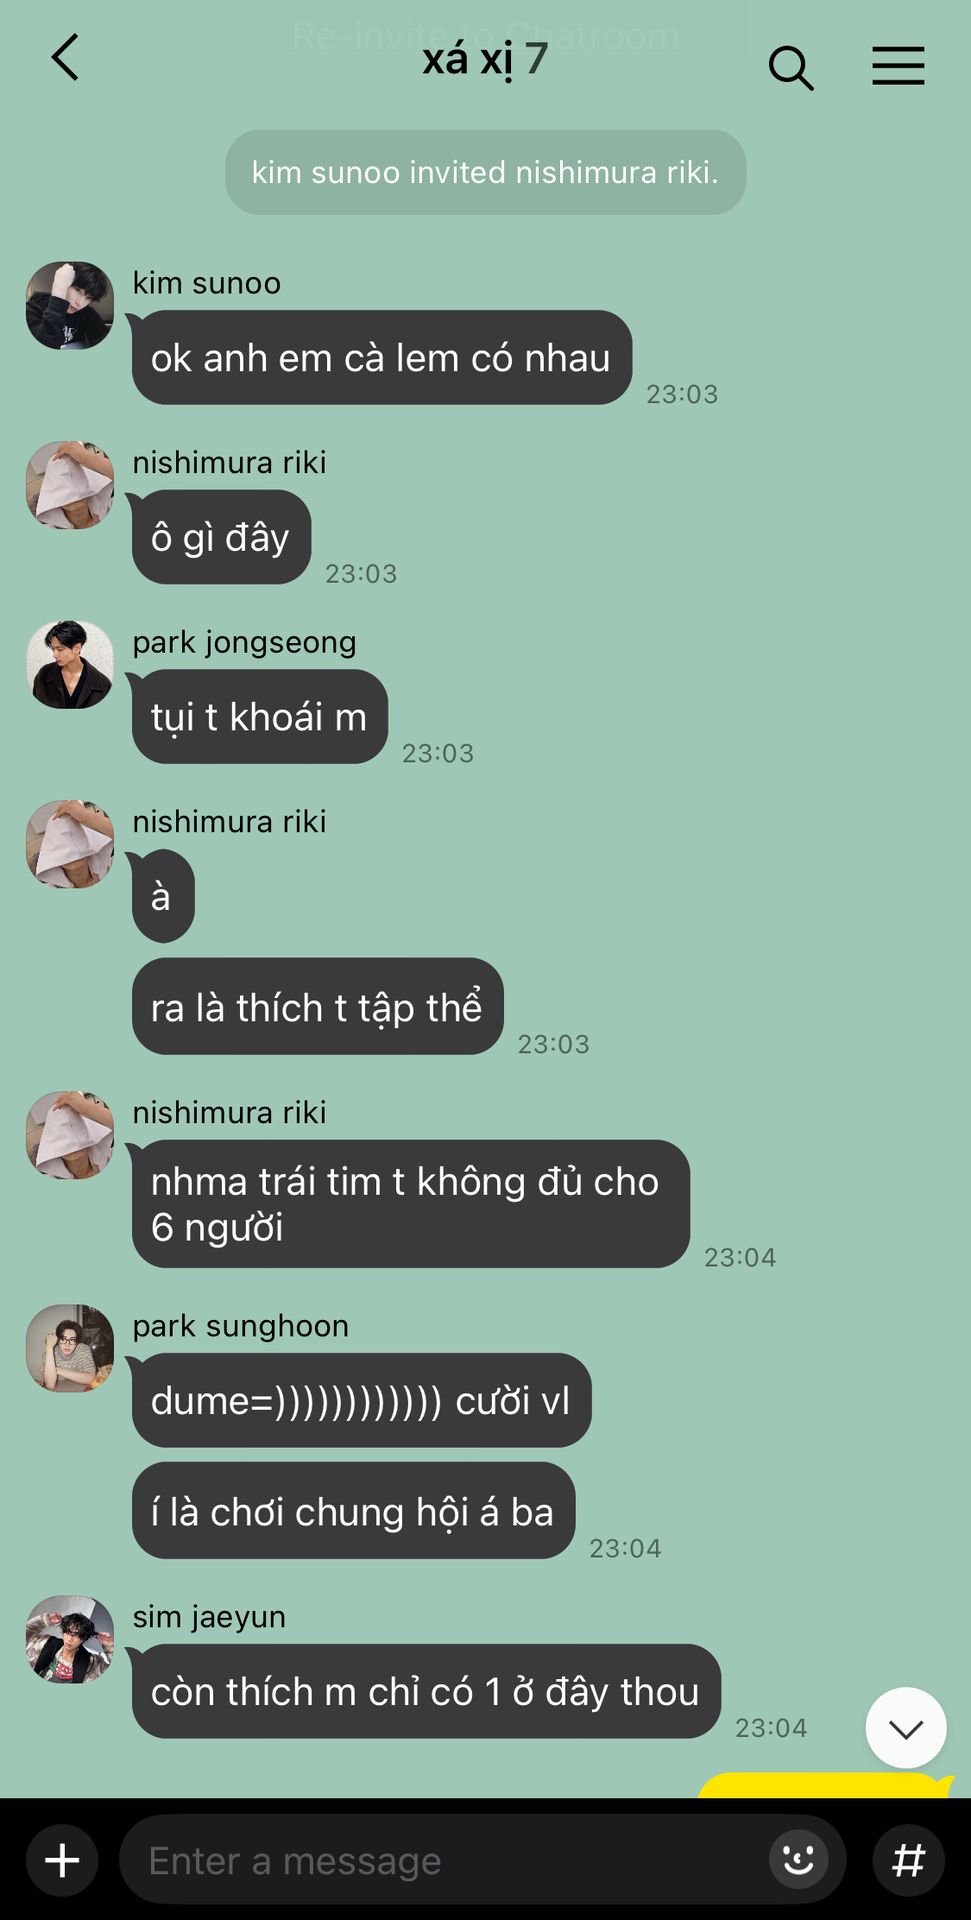Open the hamburger menu icon
The width and height of the screenshot is (971, 1920).
pos(898,66)
